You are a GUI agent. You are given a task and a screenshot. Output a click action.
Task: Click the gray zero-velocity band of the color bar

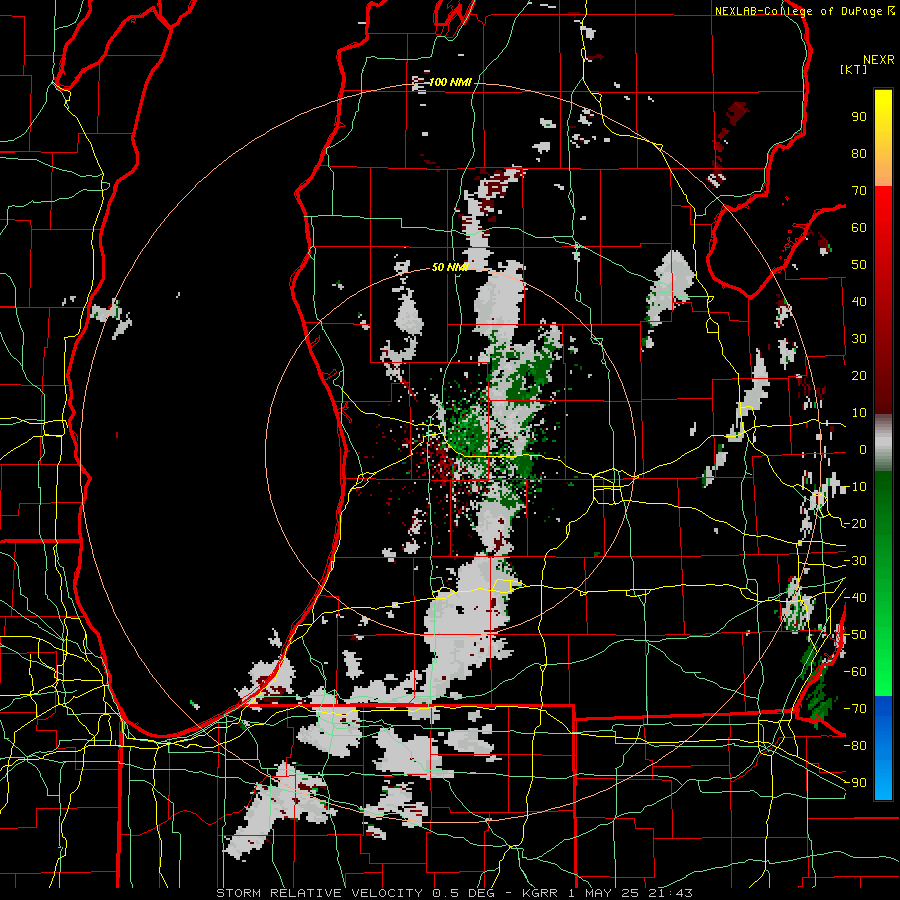883,442
